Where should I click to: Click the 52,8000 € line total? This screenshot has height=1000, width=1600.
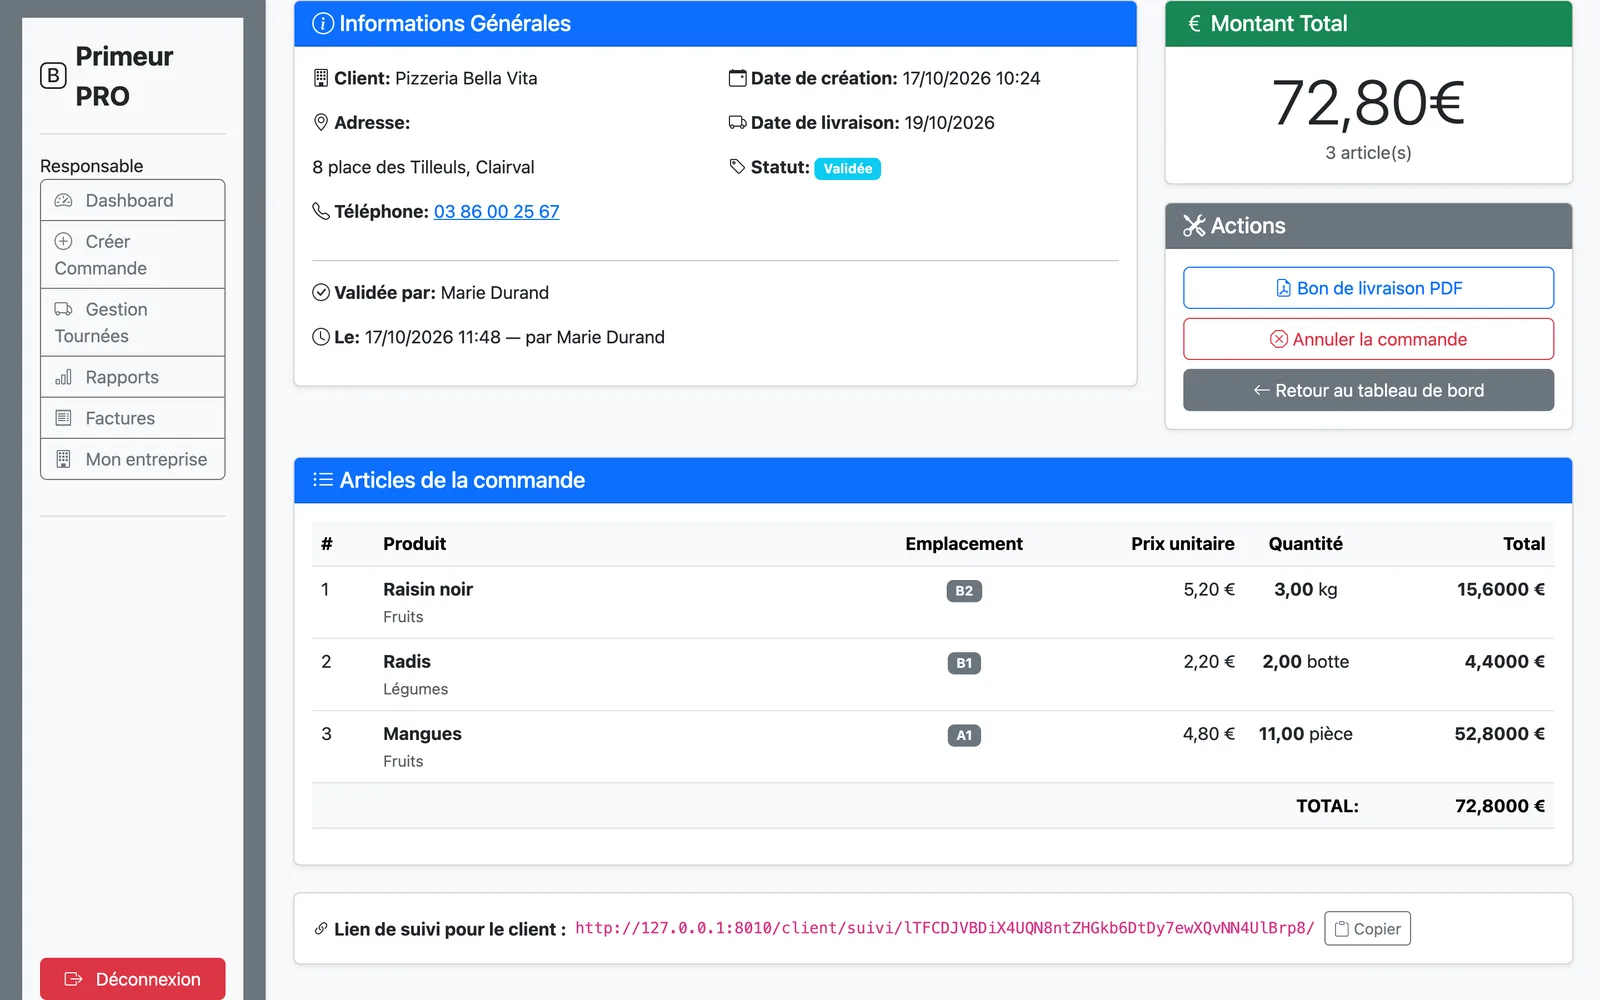point(1499,733)
